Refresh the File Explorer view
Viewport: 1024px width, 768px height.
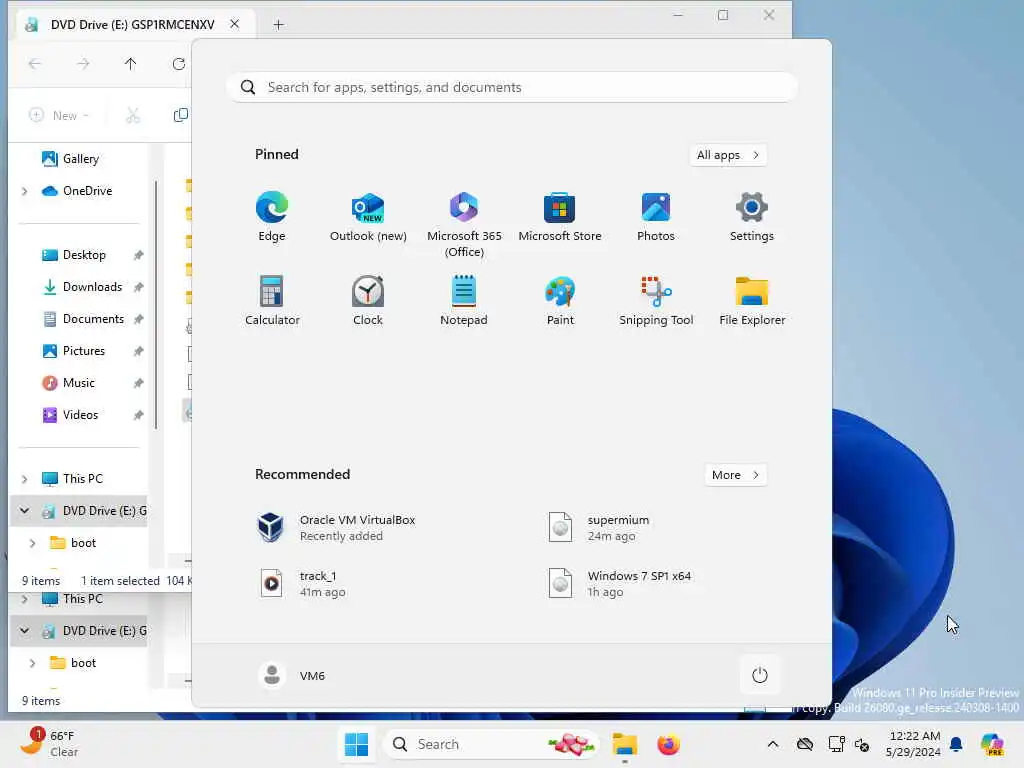178,64
